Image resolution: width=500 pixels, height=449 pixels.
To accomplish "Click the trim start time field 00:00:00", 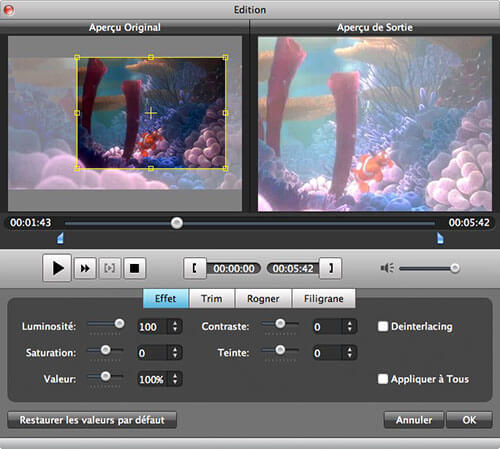I will [234, 268].
